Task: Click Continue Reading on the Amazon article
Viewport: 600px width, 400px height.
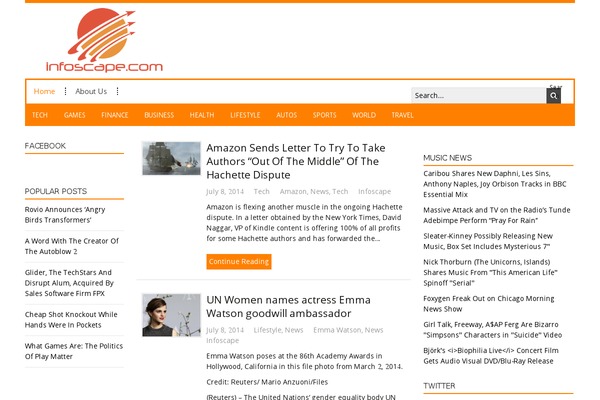Action: 239,262
